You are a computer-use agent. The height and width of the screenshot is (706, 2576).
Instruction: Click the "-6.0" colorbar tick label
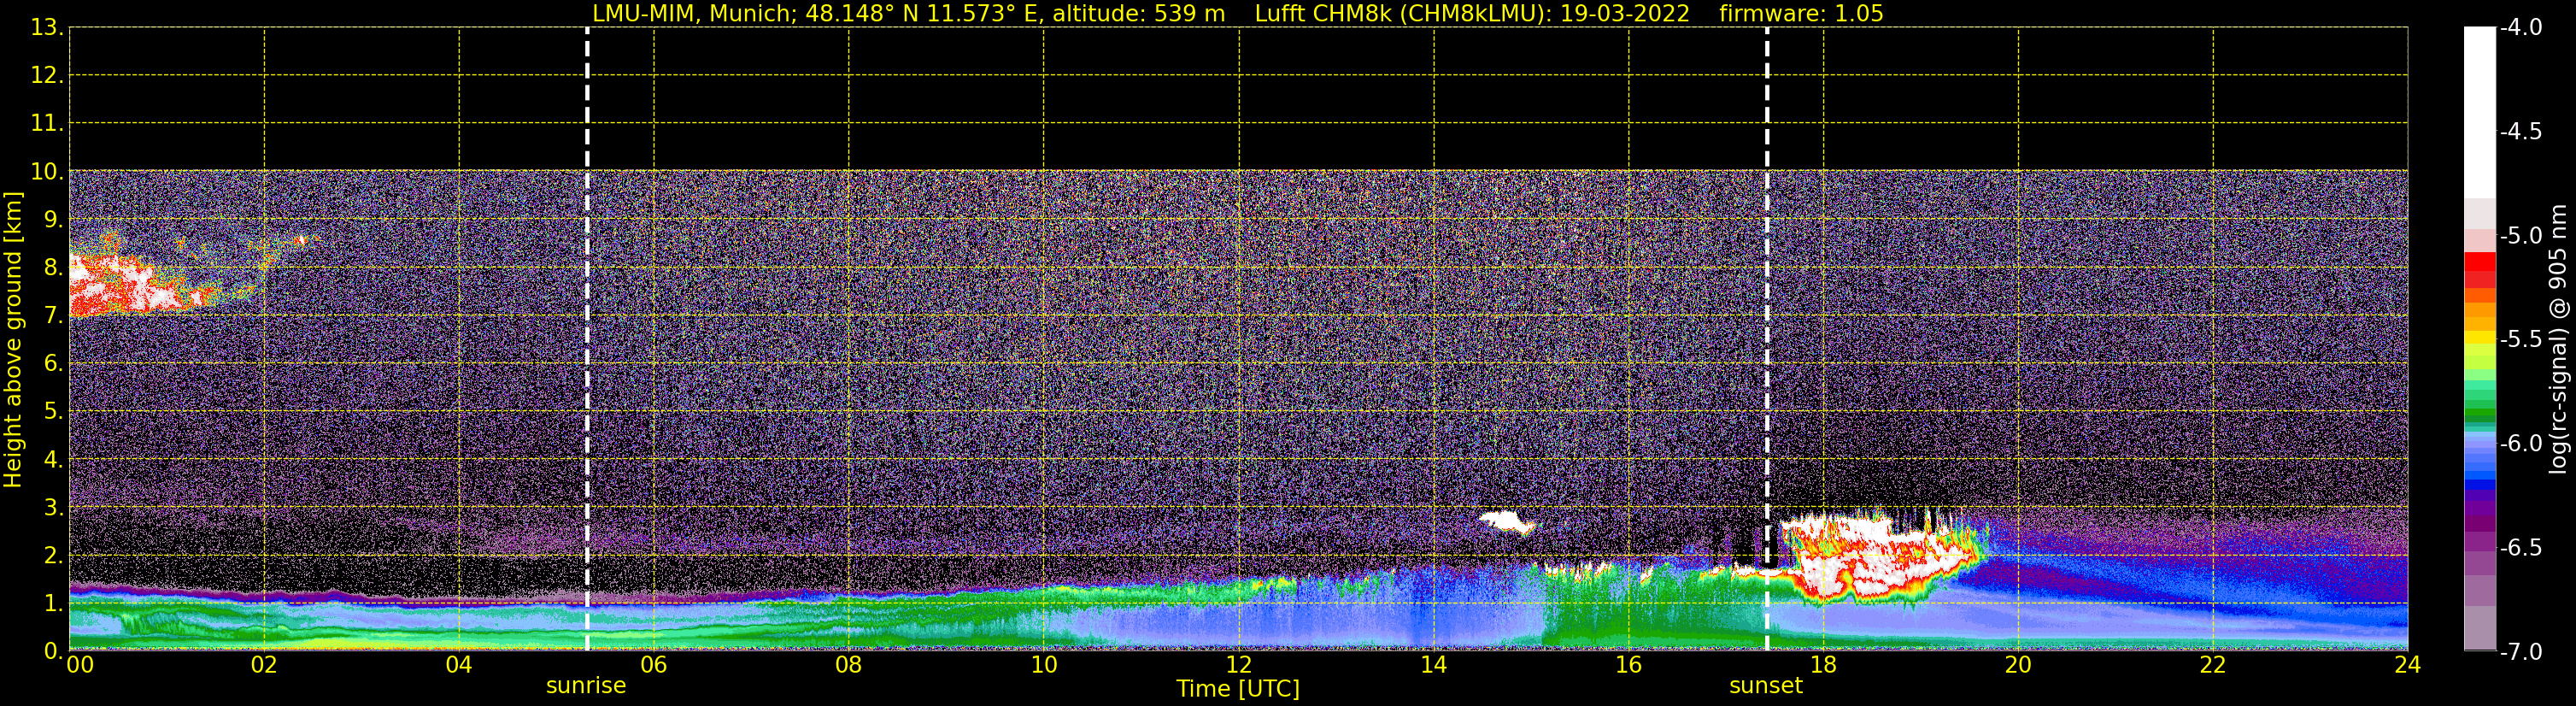pyautogui.click(x=2521, y=444)
